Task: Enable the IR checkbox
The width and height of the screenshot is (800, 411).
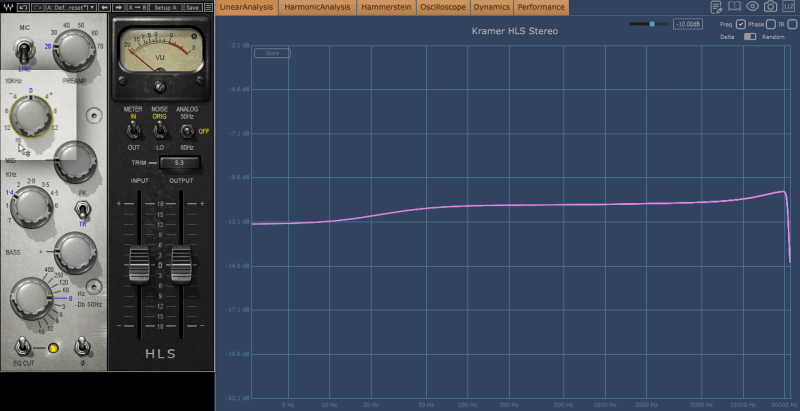Action: [792, 24]
